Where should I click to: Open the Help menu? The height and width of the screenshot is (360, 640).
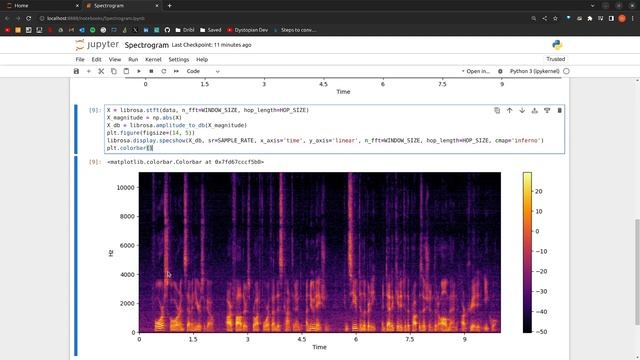202,59
